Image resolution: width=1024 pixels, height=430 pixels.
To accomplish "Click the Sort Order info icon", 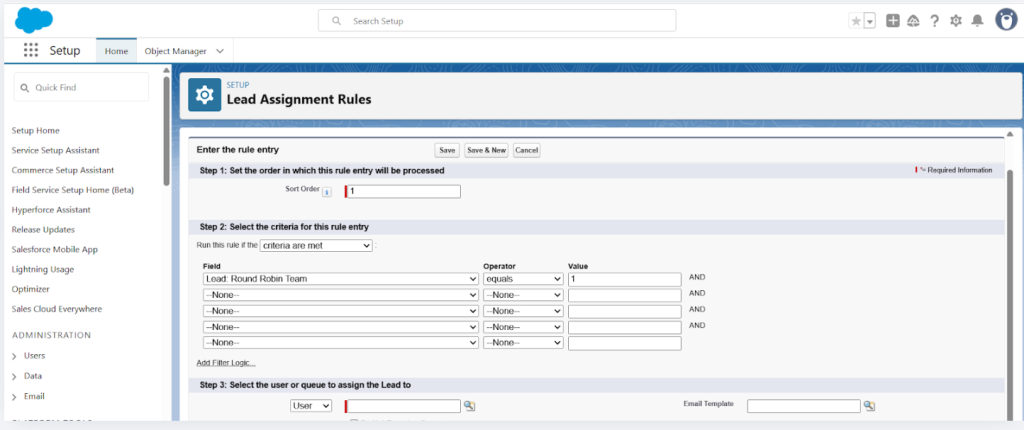I will click(x=327, y=192).
